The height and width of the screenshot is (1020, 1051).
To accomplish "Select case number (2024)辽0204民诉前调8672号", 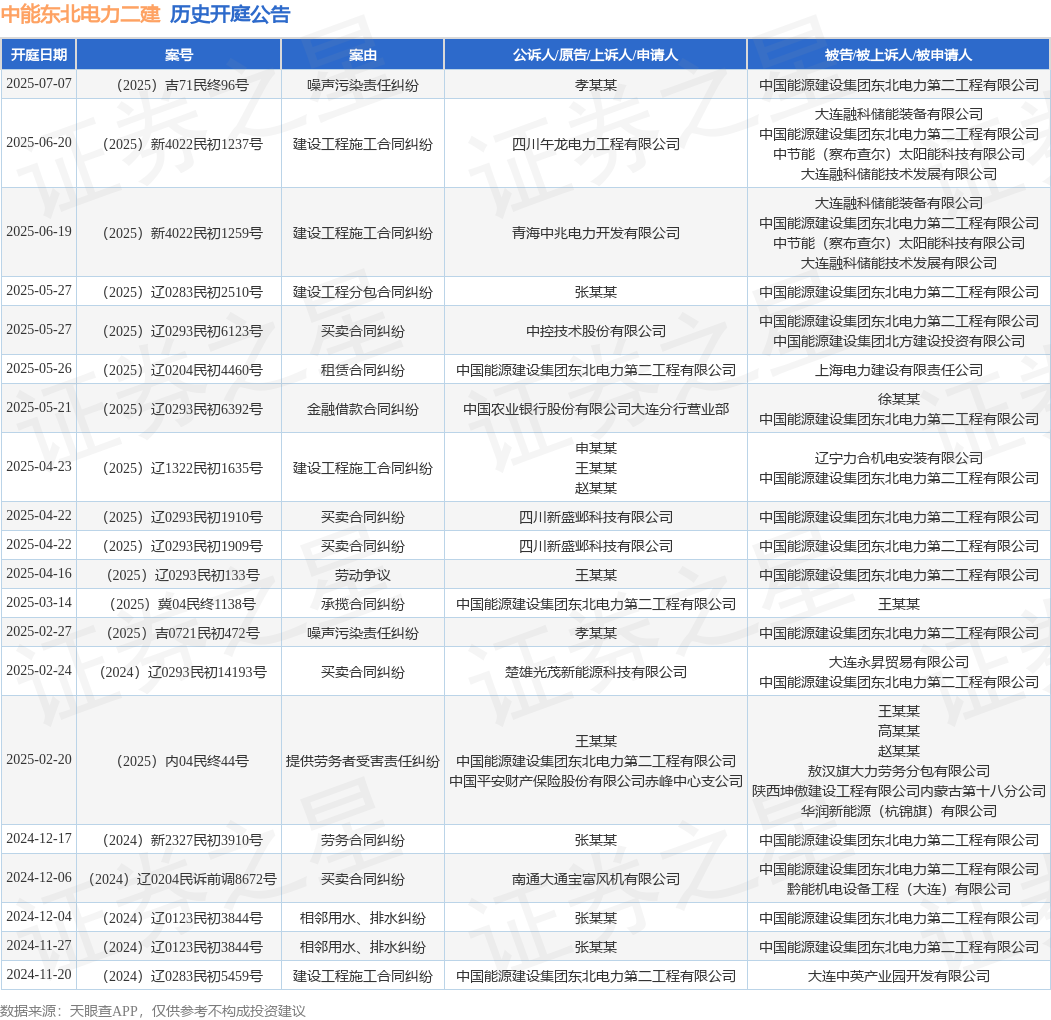I will click(179, 879).
